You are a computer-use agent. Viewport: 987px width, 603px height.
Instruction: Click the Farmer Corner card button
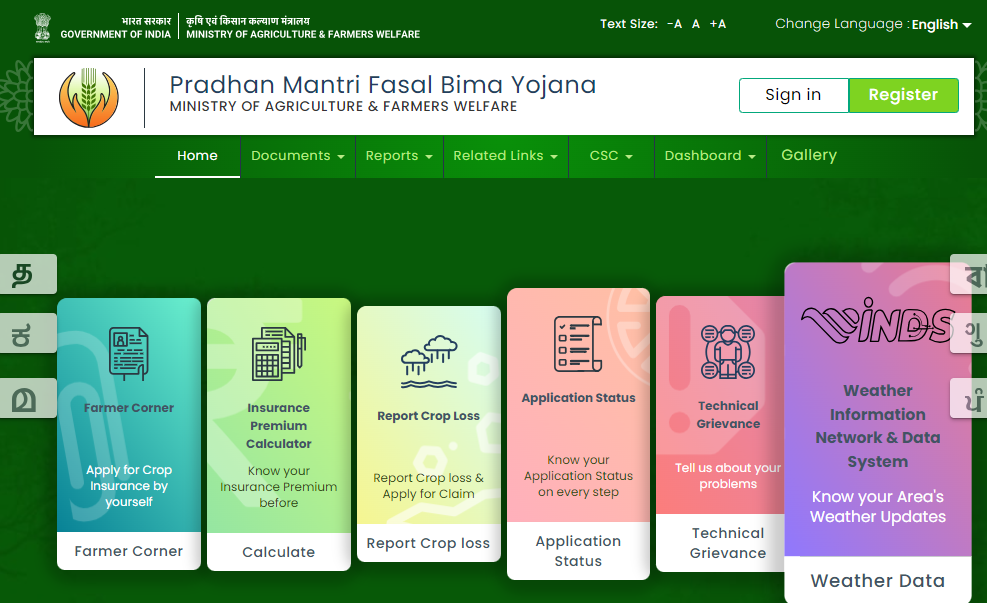(x=129, y=551)
